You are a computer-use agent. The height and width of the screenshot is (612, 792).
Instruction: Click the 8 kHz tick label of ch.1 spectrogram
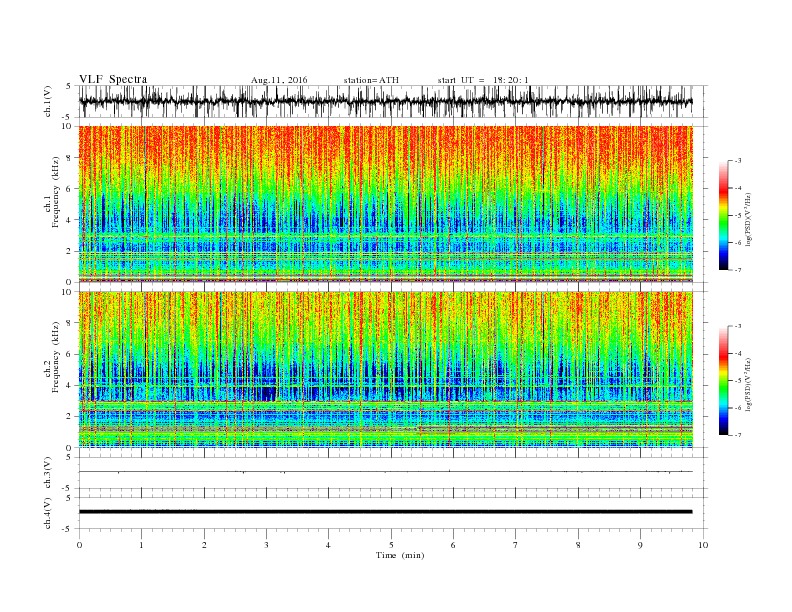tap(70, 158)
